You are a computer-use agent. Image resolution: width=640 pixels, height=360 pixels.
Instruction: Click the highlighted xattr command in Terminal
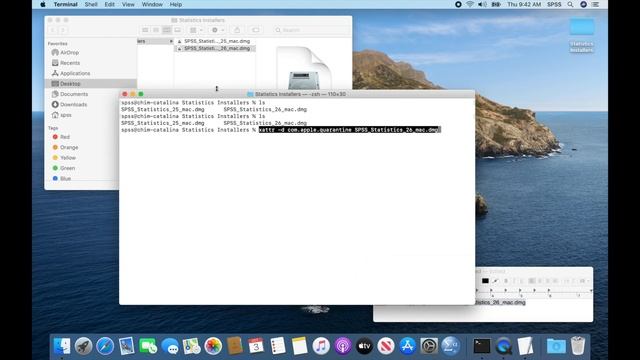pyautogui.click(x=349, y=130)
